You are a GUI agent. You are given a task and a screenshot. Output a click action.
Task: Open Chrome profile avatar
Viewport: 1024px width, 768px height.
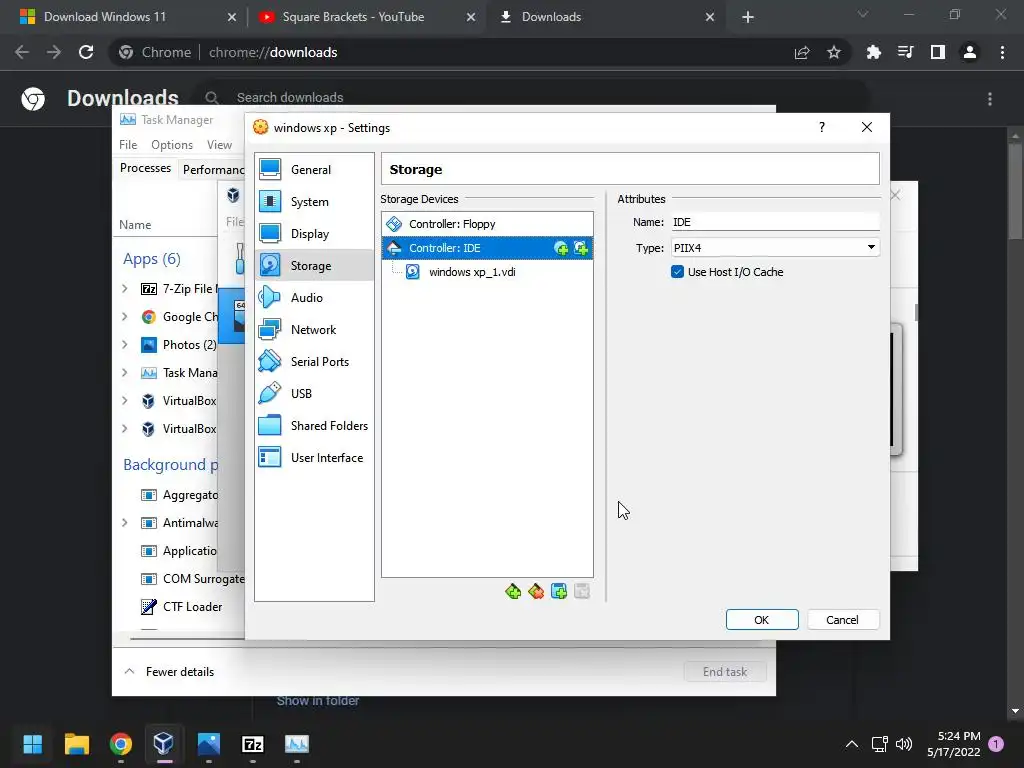pos(970,52)
